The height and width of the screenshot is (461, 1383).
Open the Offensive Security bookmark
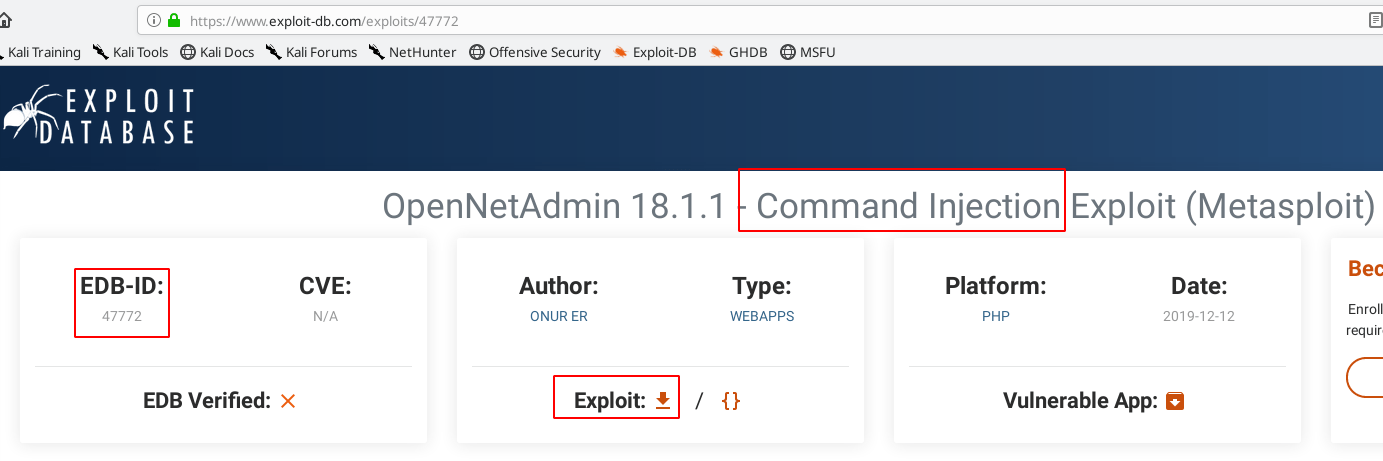(x=535, y=52)
